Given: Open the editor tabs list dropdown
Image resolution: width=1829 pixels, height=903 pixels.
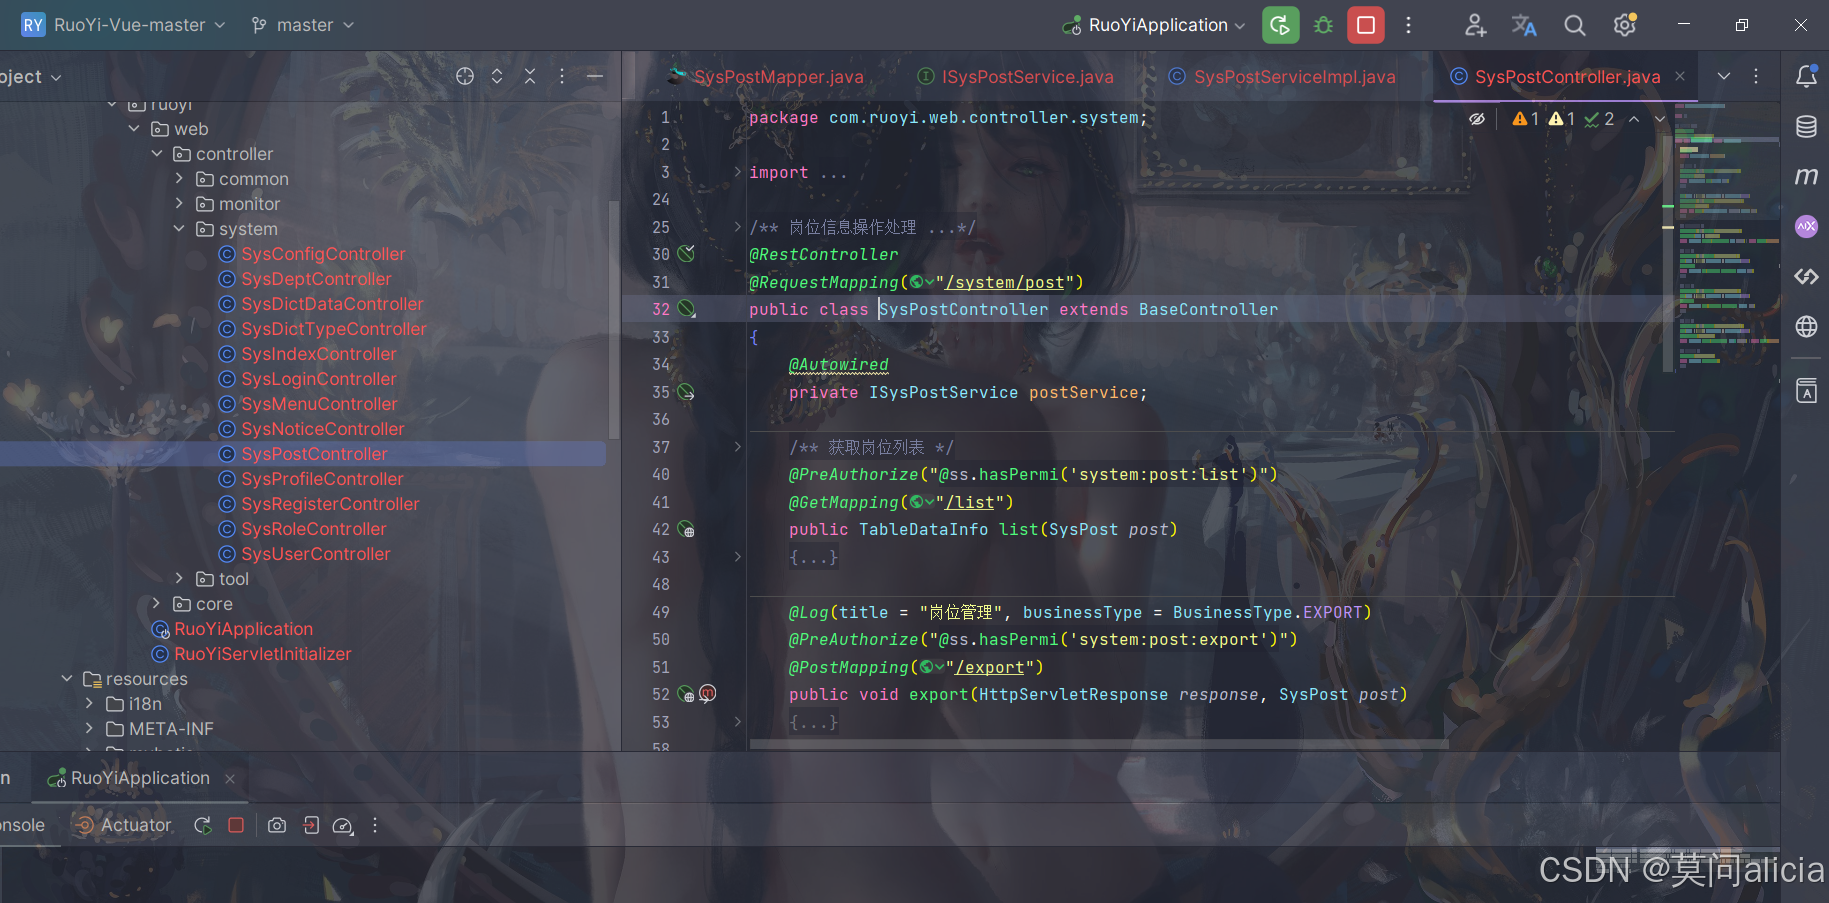Looking at the screenshot, I should [1723, 76].
